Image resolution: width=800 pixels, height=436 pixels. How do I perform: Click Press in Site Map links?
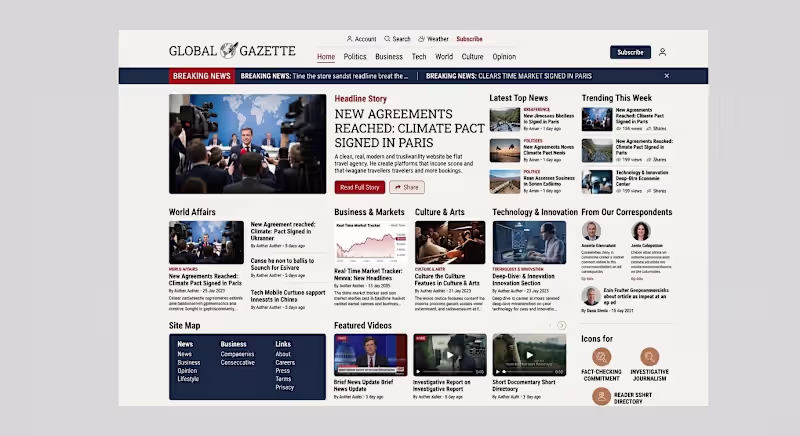click(282, 371)
